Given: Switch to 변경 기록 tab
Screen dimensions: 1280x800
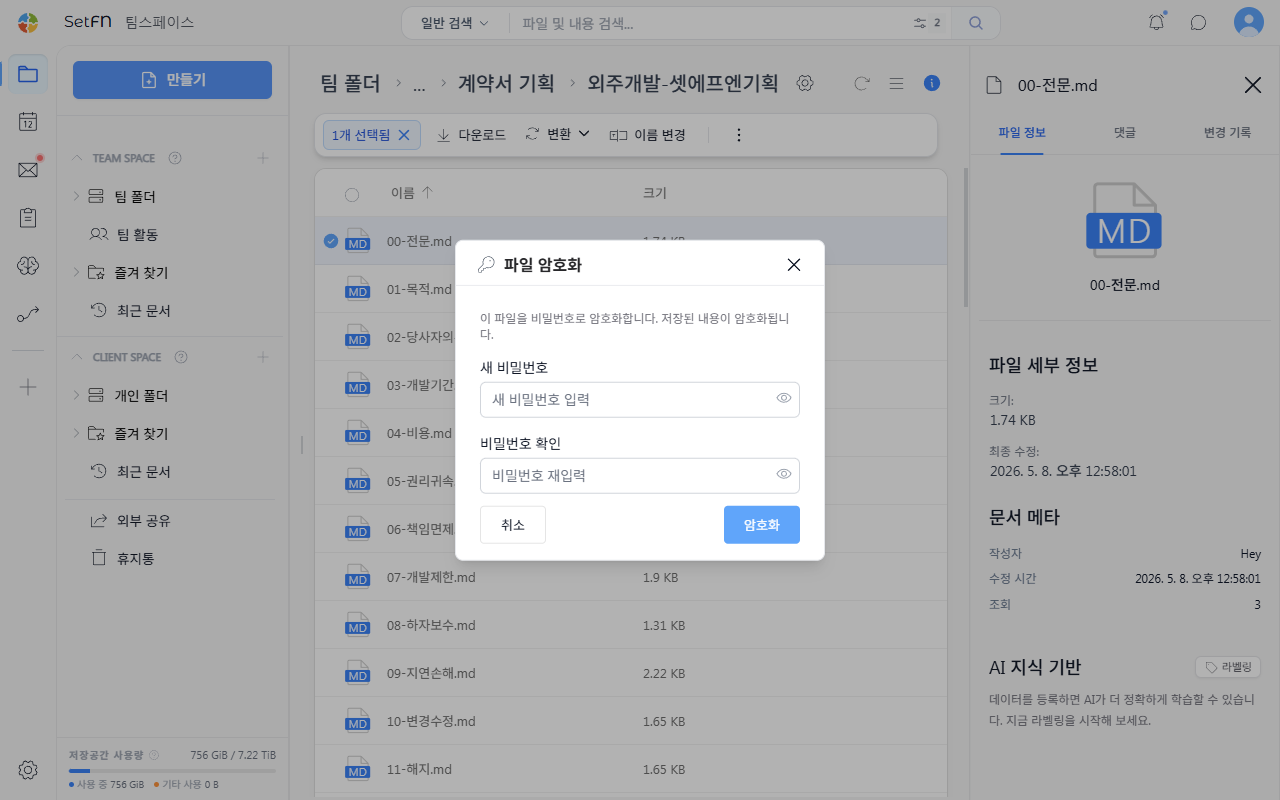Looking at the screenshot, I should [x=1227, y=132].
